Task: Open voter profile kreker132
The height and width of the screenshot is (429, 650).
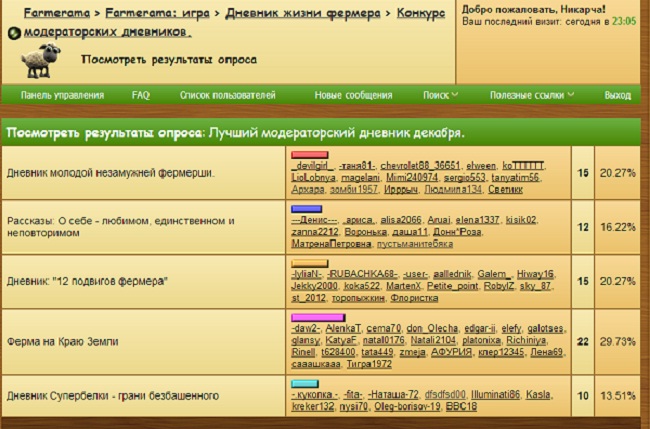Action: coord(313,407)
